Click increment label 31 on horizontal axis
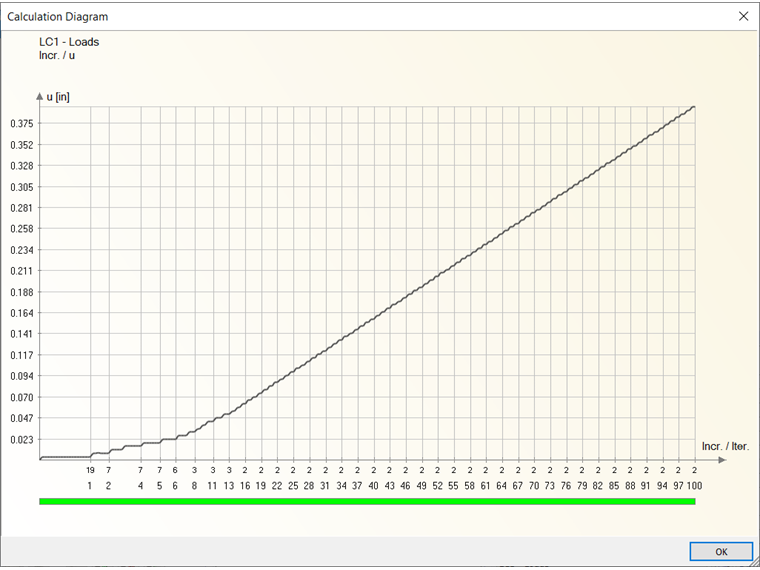 325,486
